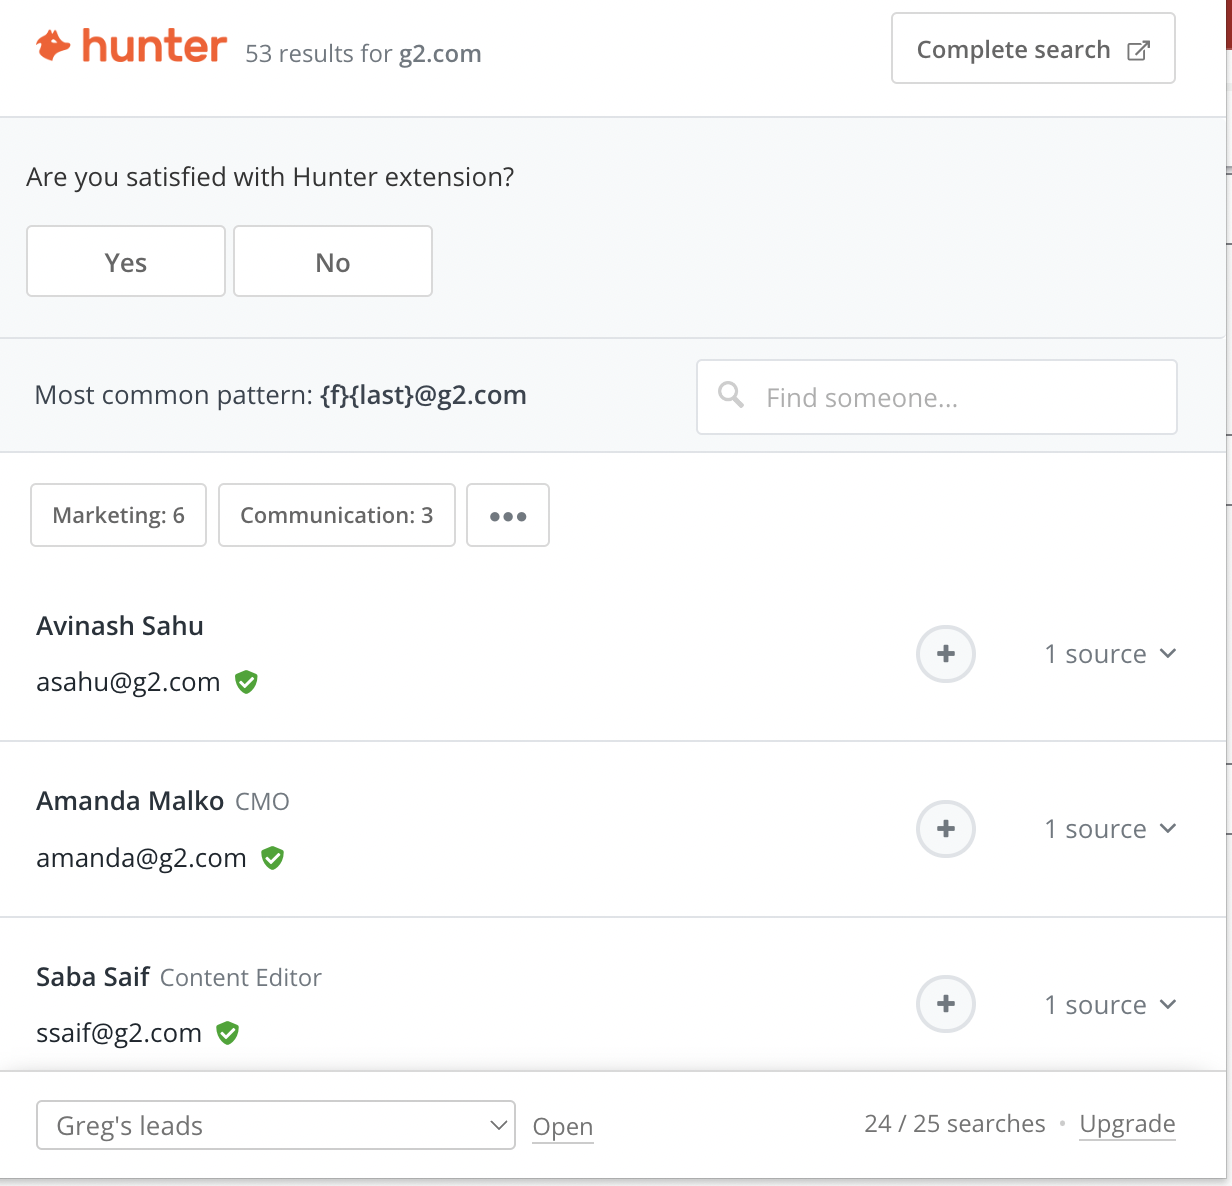Open the Greg's leads list dropdown
Screen dimensions: 1232x1186
(x=275, y=1126)
